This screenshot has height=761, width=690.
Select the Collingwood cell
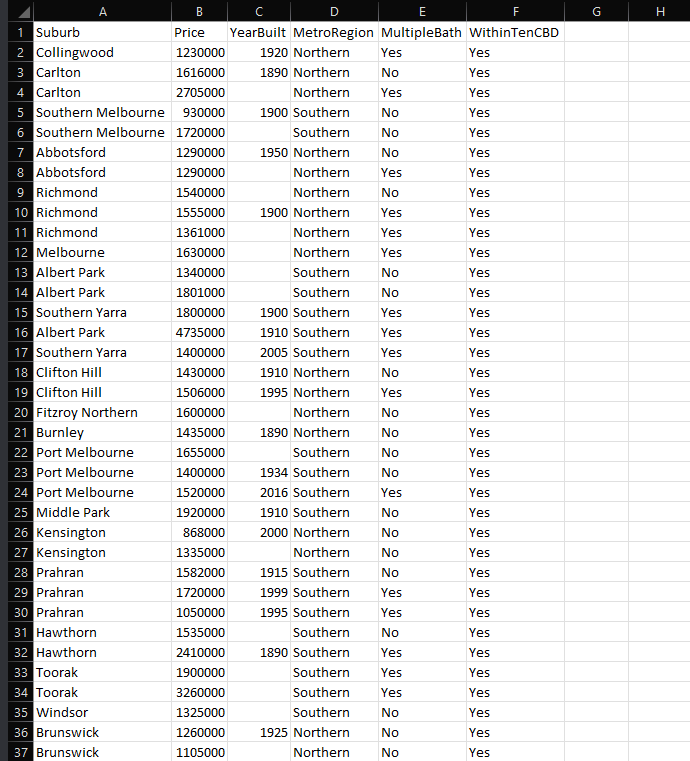[102, 52]
